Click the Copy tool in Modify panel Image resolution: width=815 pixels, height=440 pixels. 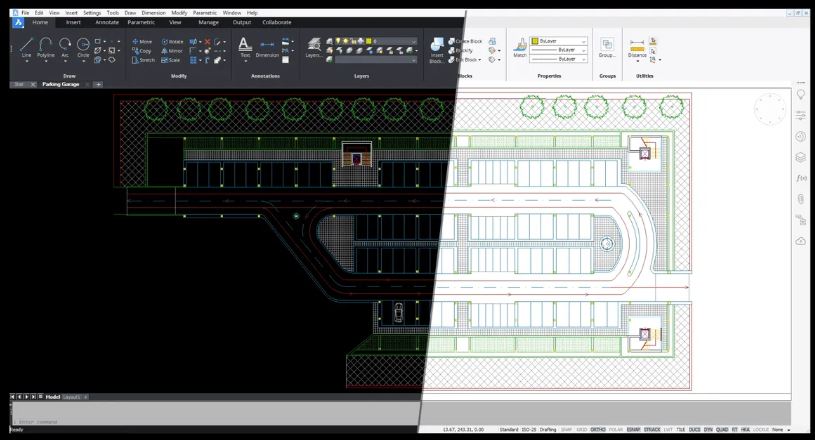pos(141,51)
